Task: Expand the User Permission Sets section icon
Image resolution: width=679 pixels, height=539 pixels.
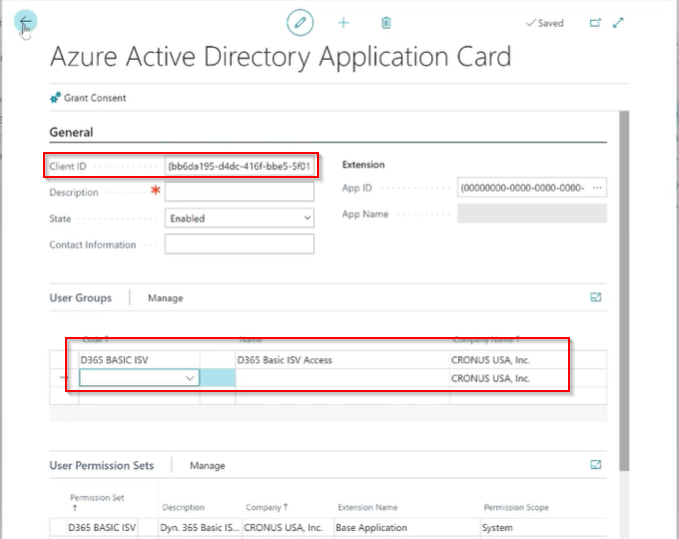Action: (596, 465)
